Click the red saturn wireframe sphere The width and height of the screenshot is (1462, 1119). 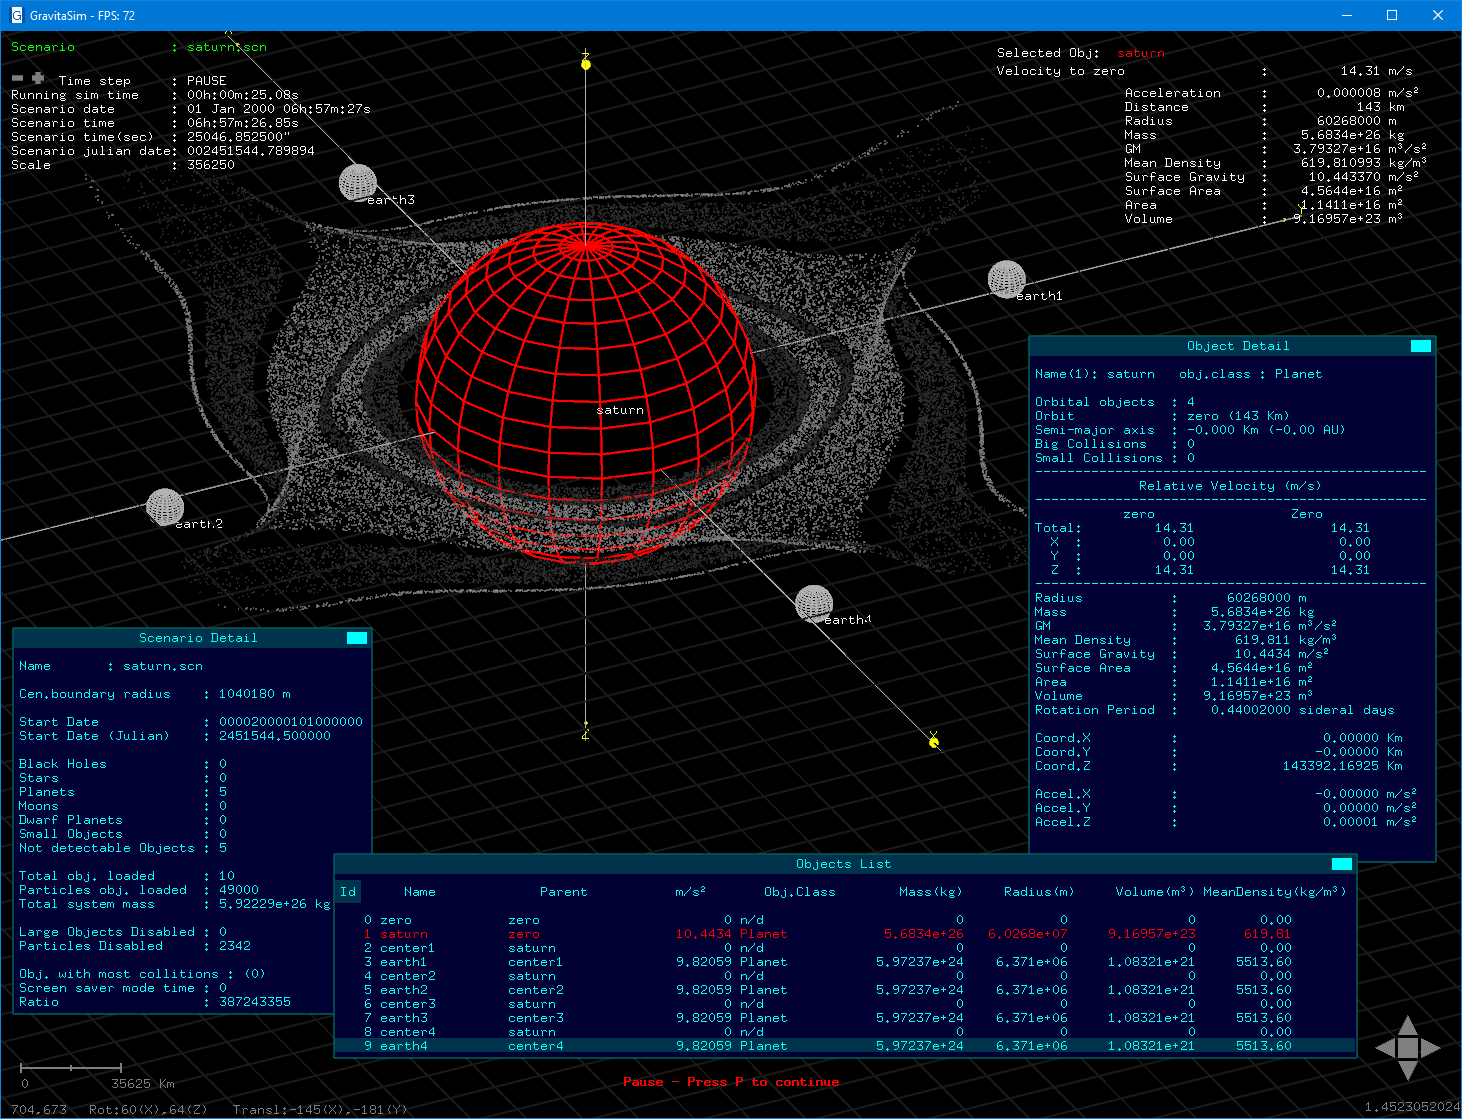586,393
